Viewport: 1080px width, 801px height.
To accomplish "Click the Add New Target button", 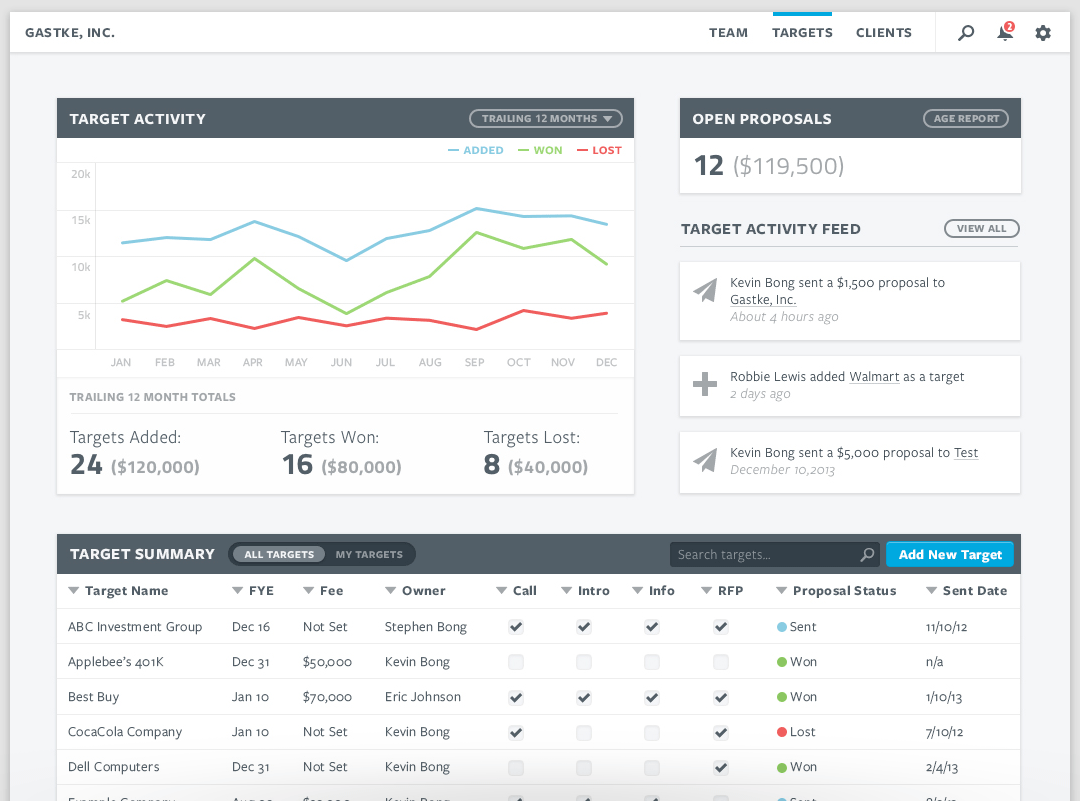I will [x=949, y=554].
